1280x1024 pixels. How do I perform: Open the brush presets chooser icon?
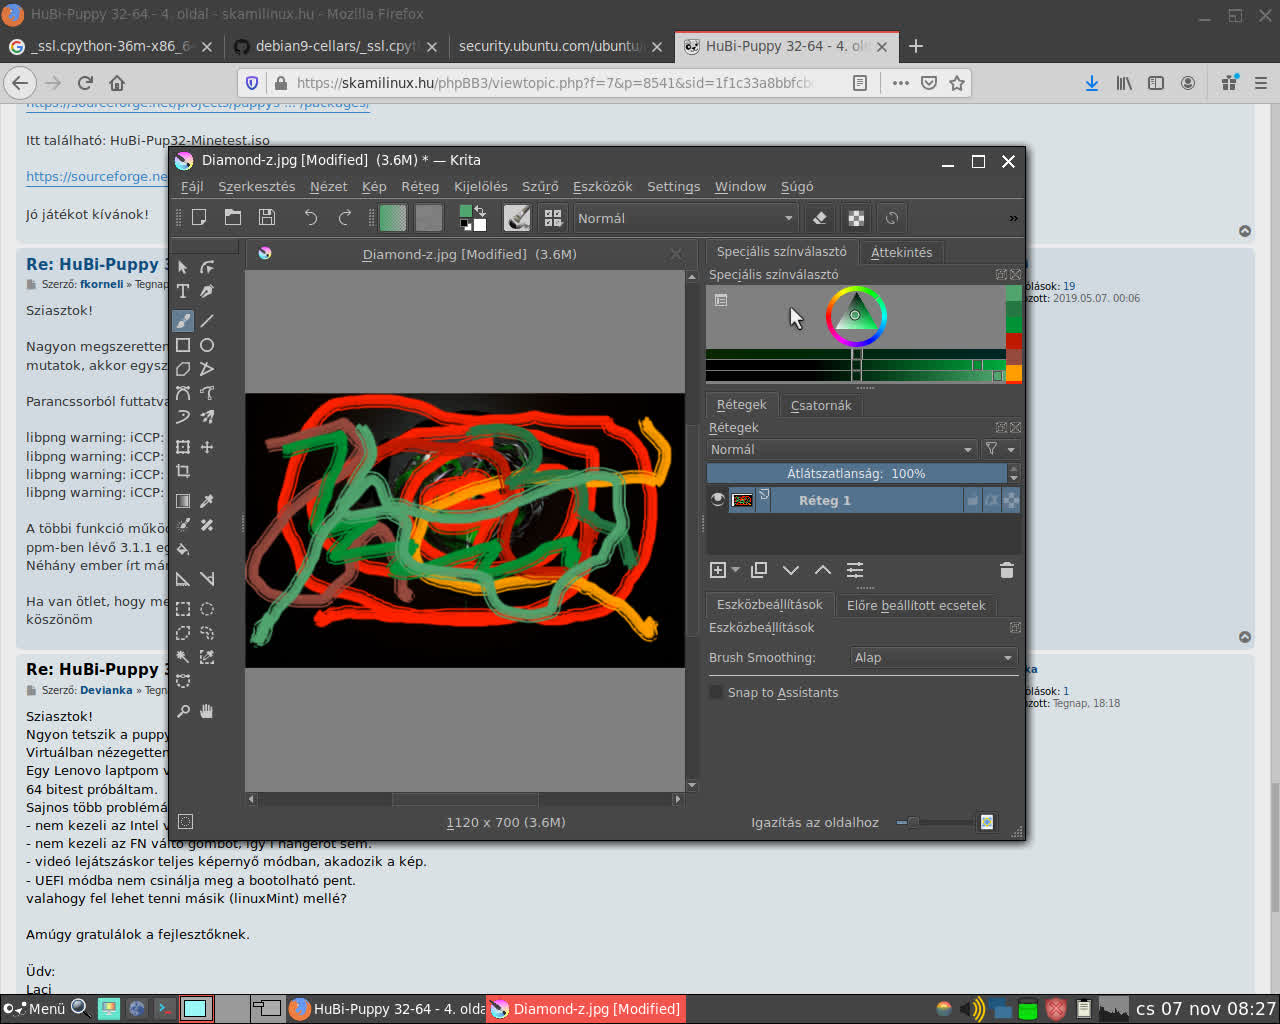point(553,217)
